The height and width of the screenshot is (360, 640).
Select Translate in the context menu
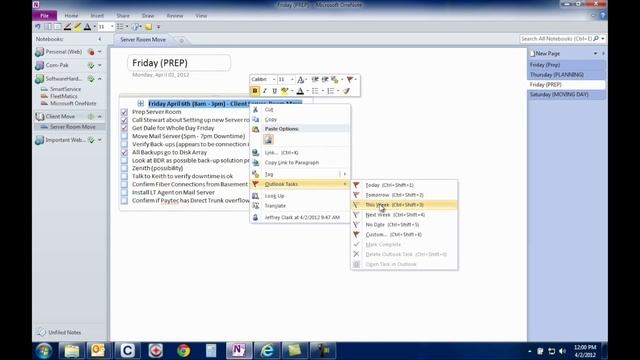point(300,206)
